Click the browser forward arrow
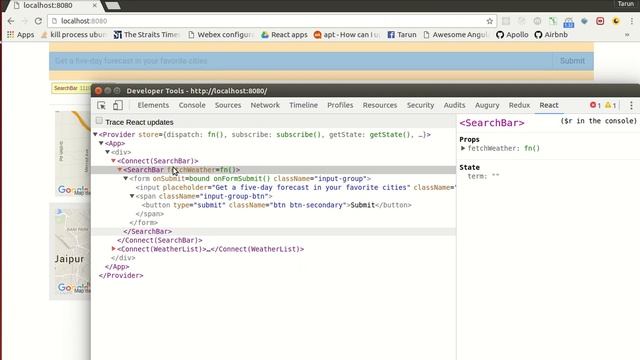Image resolution: width=640 pixels, height=360 pixels. (24, 21)
